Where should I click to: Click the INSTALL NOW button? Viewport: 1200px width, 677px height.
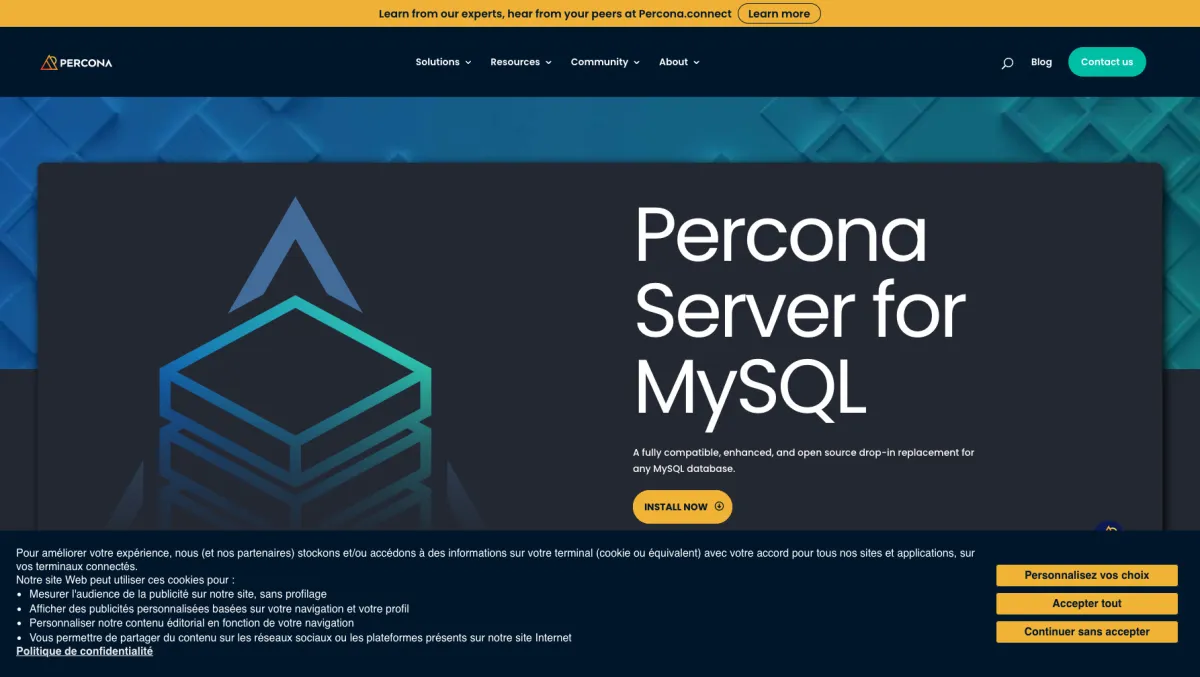[x=682, y=506]
